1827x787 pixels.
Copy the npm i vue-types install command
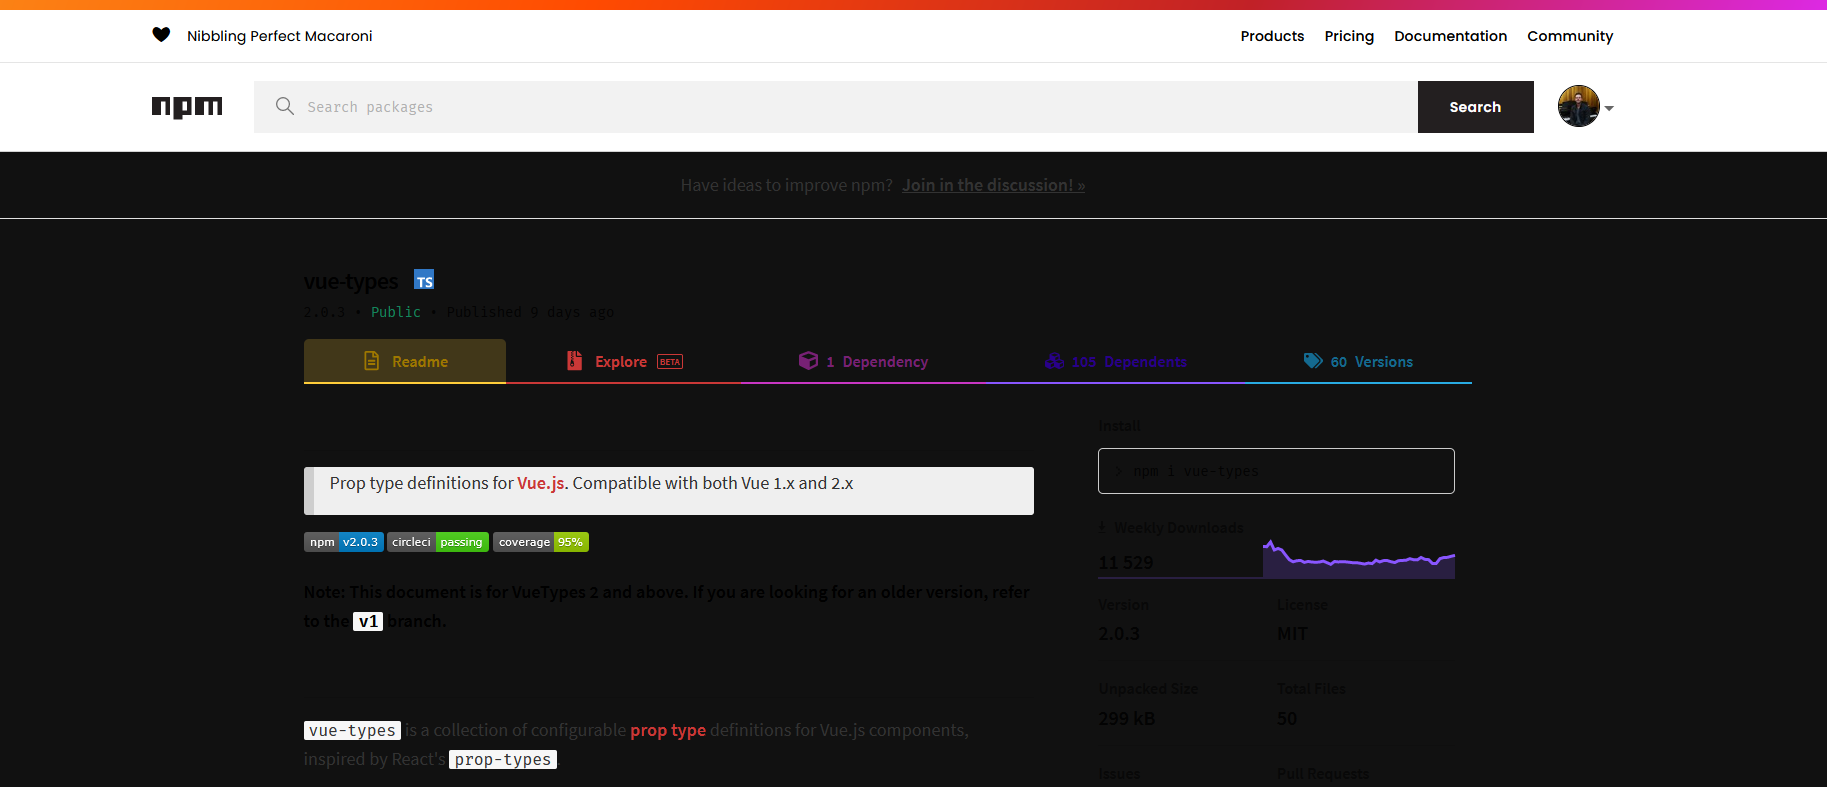click(1276, 471)
